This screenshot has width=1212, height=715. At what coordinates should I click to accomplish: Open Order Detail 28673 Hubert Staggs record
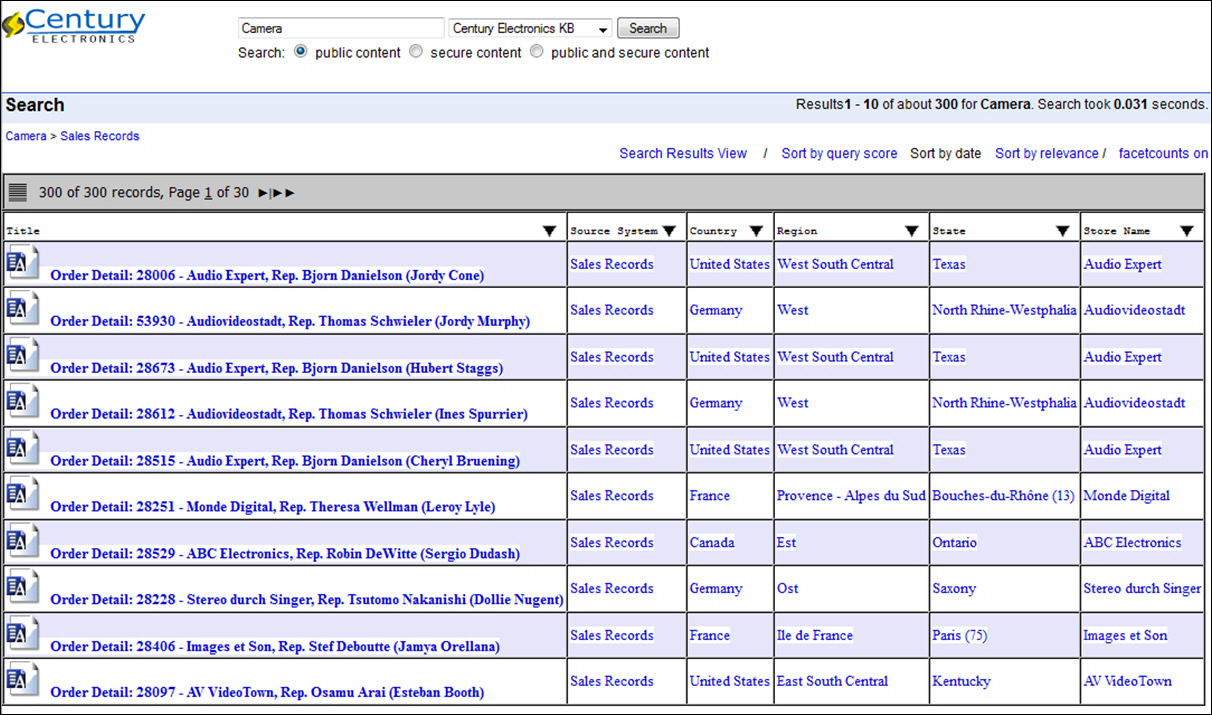[277, 368]
